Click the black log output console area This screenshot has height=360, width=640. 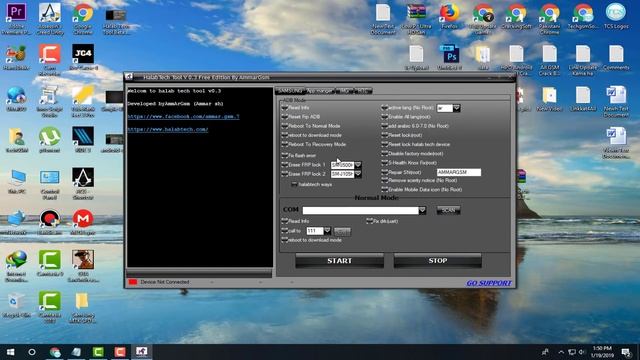(200, 177)
